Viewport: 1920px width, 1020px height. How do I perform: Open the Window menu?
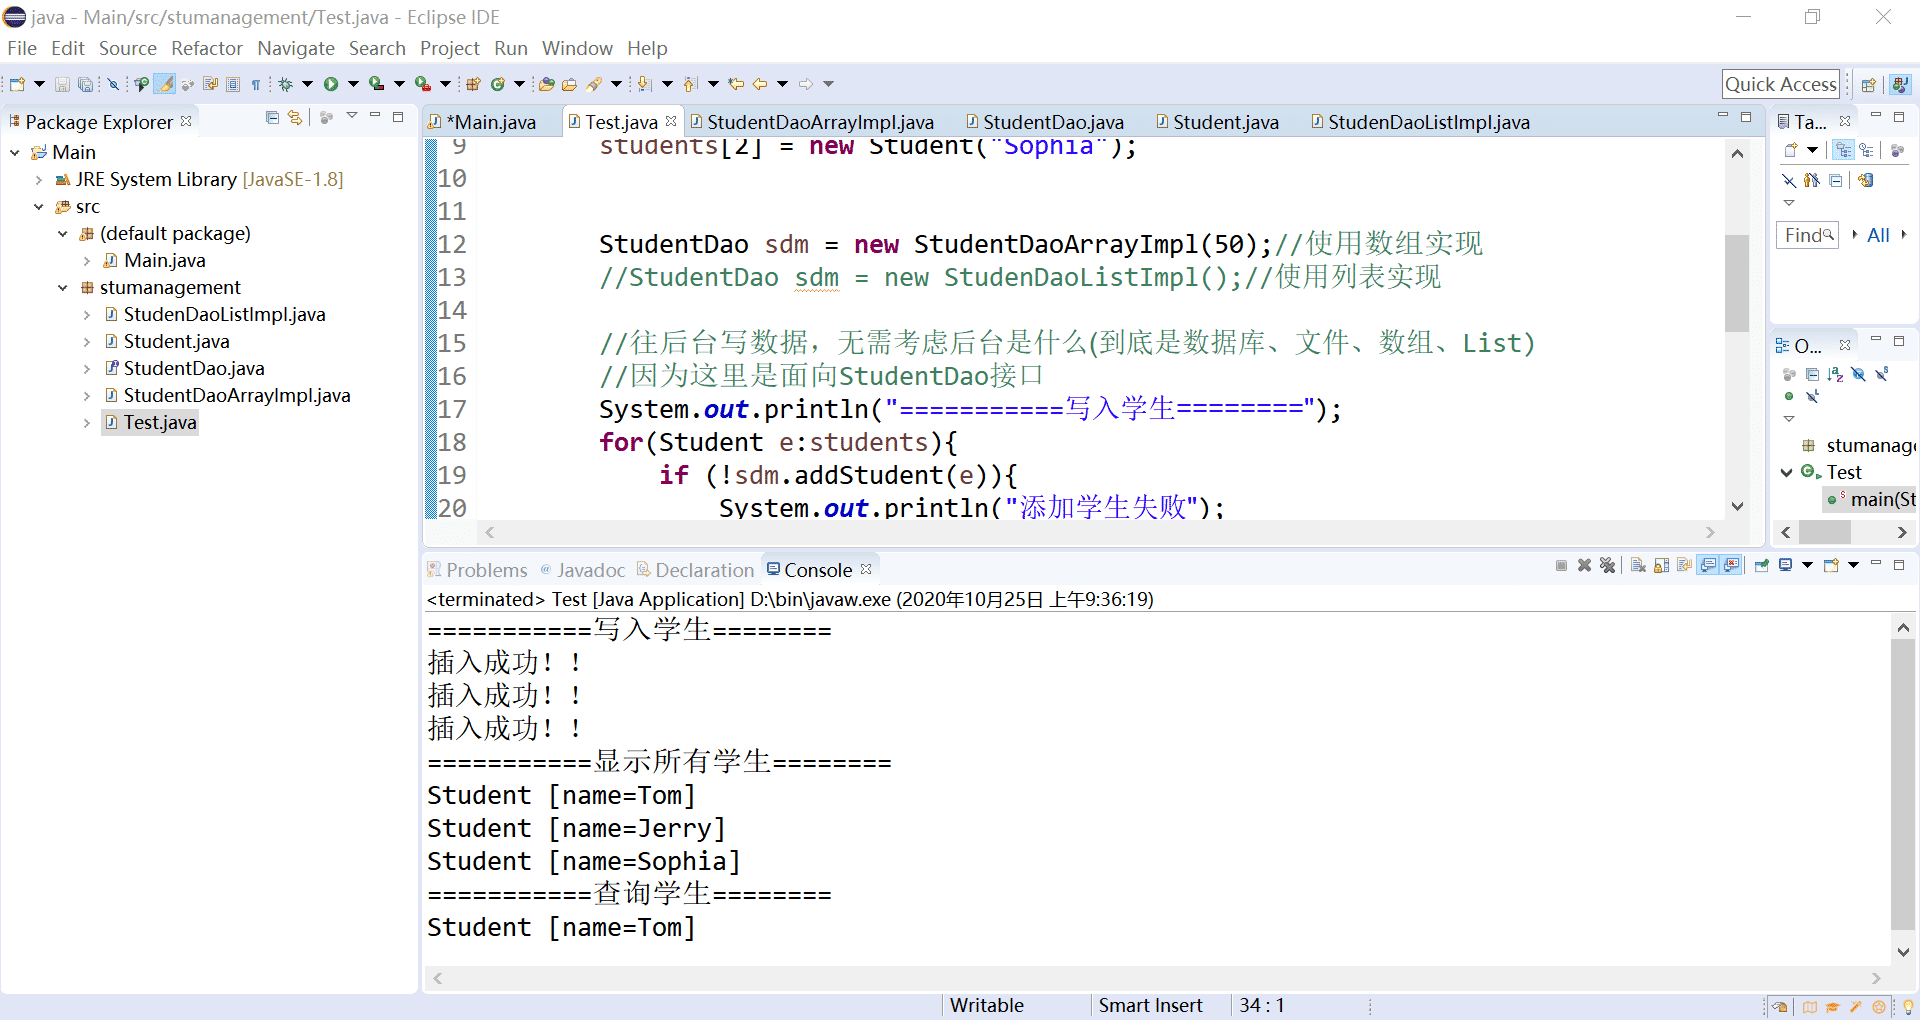[x=577, y=48]
